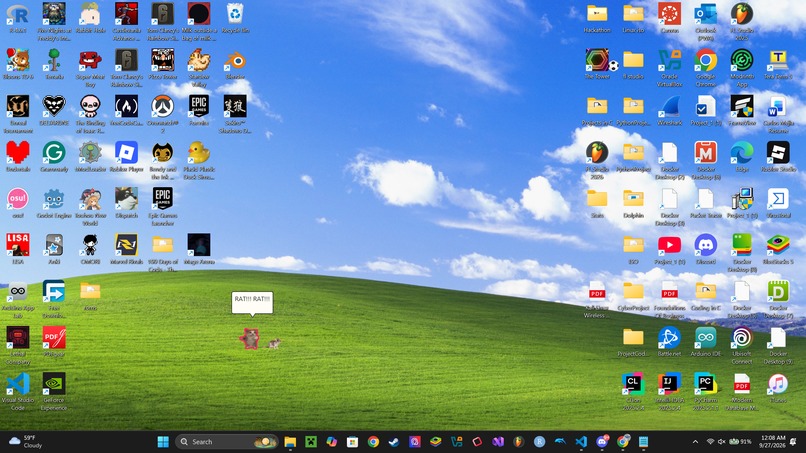
Task: Open the taskbar clock showing 12:08 AM
Action: click(773, 442)
